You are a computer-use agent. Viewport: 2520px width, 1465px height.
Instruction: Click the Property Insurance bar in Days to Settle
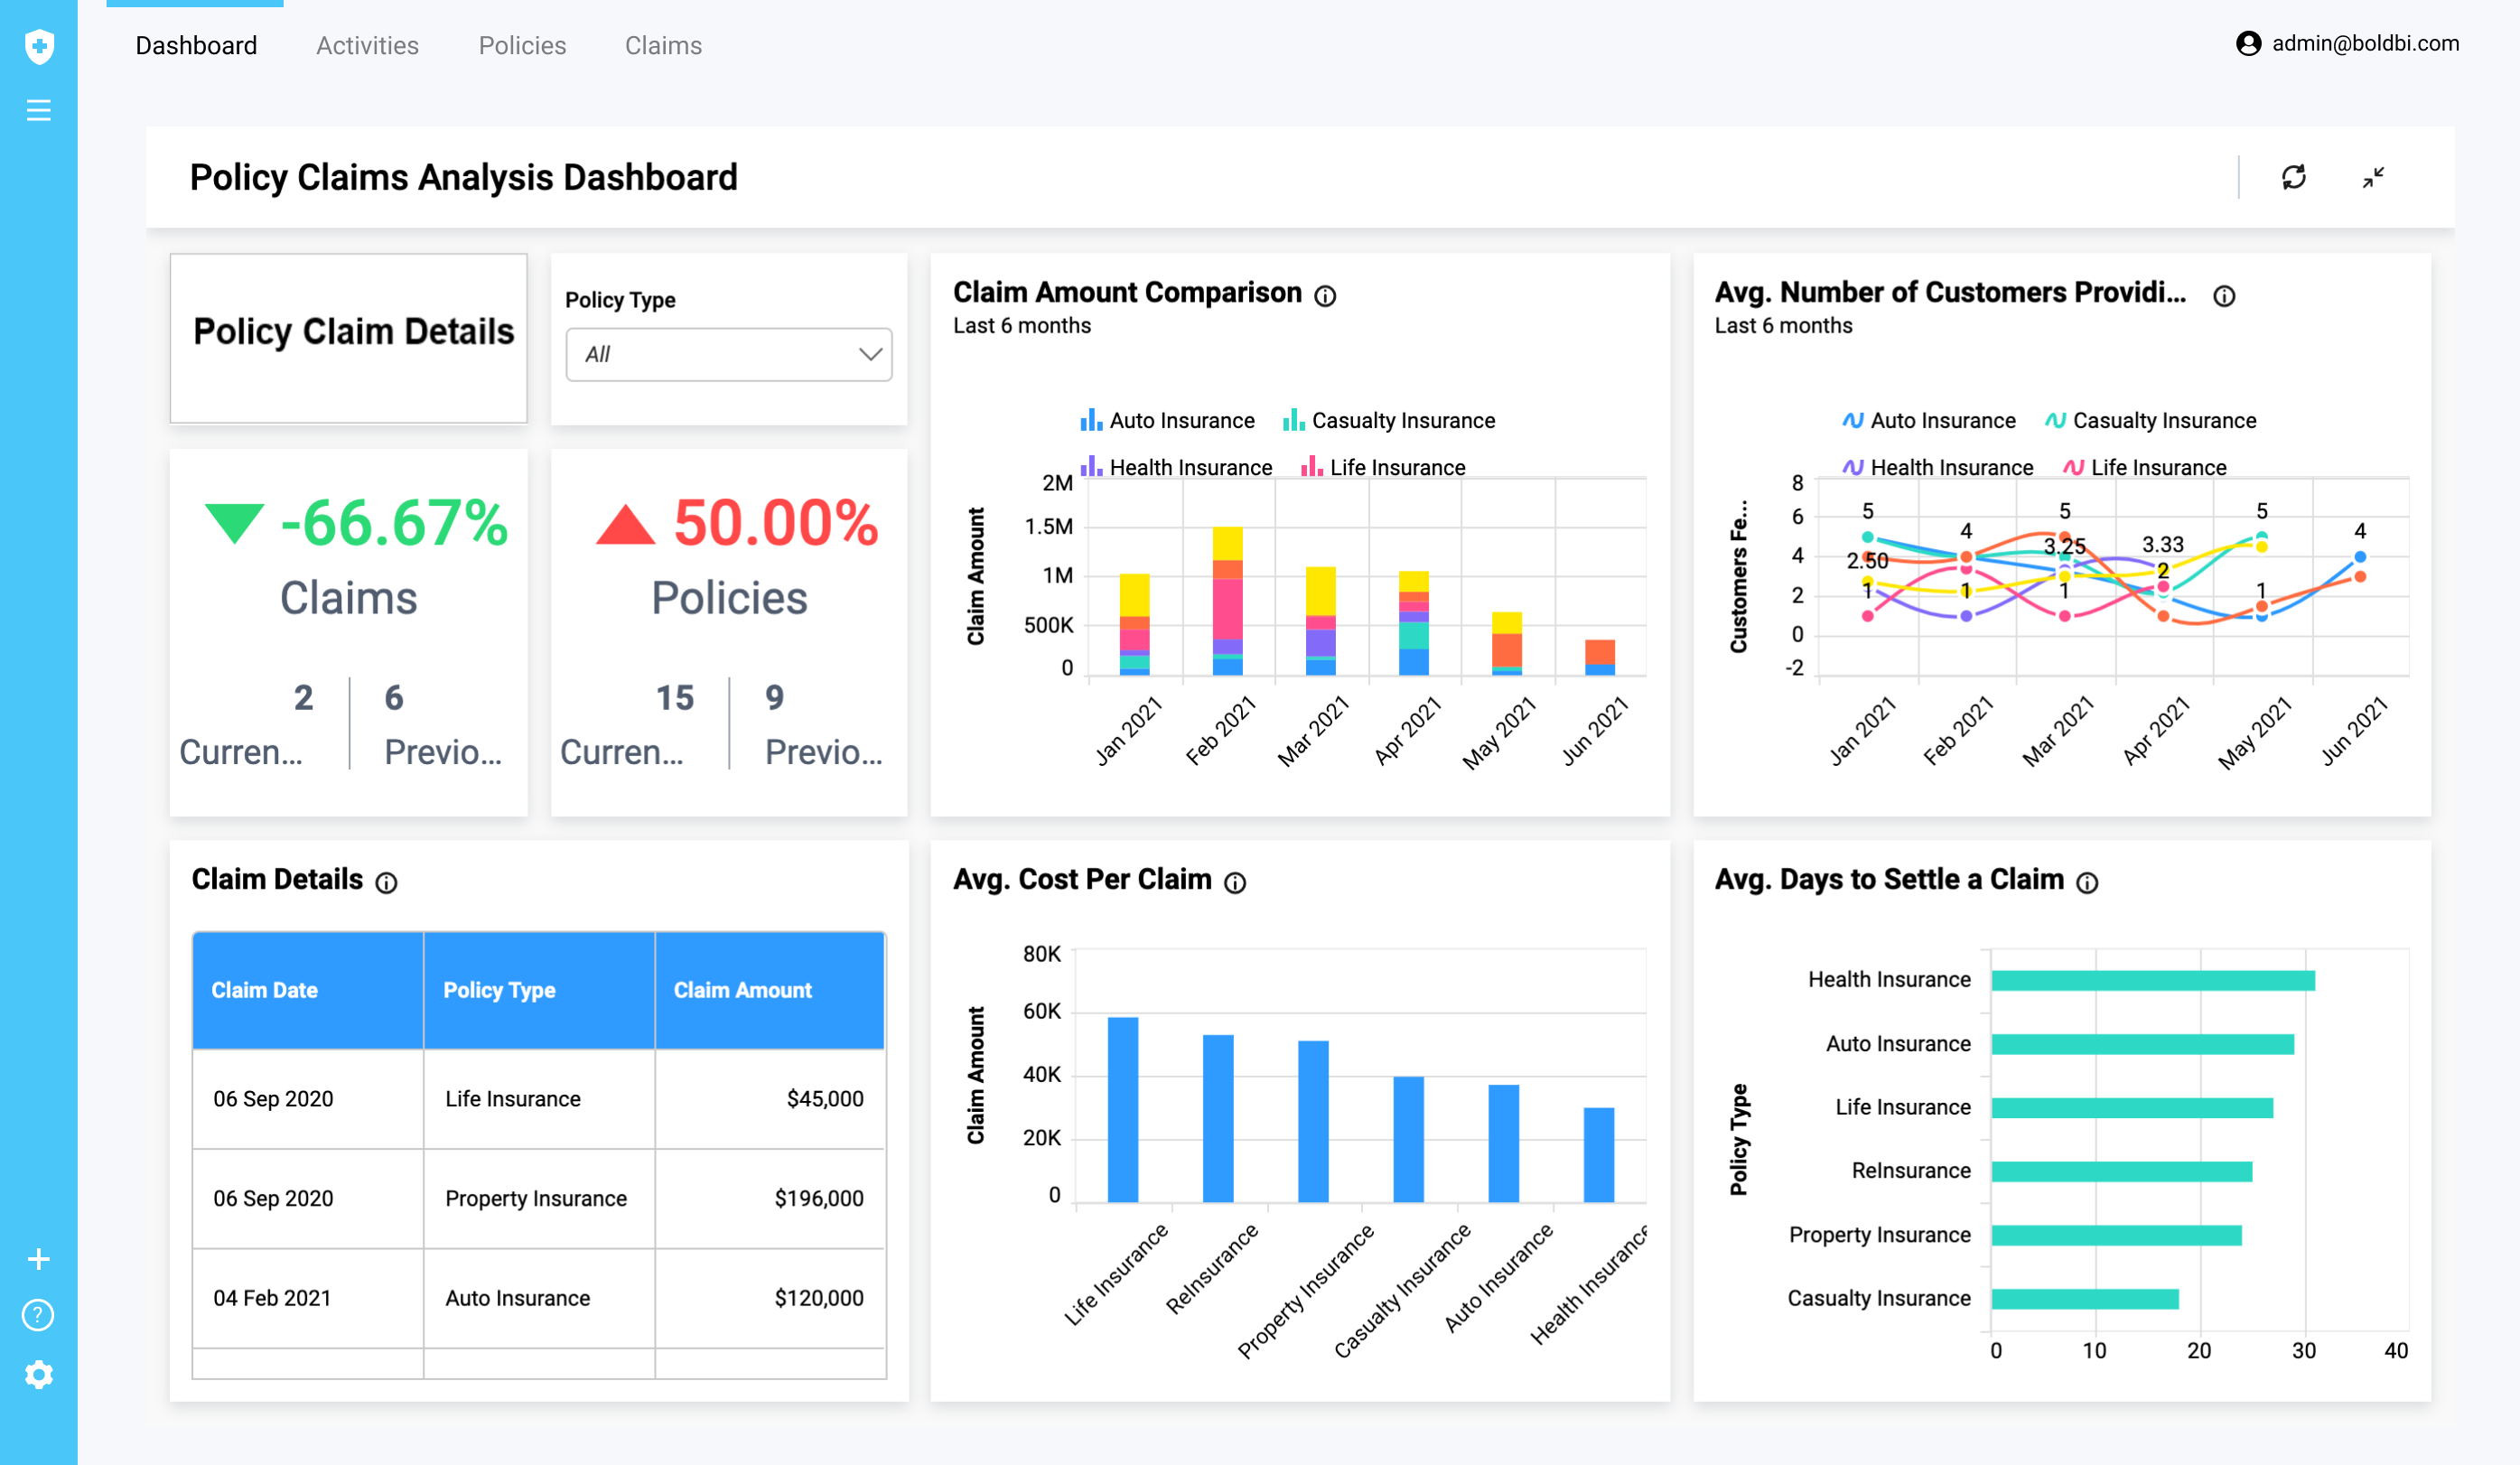[x=2117, y=1236]
